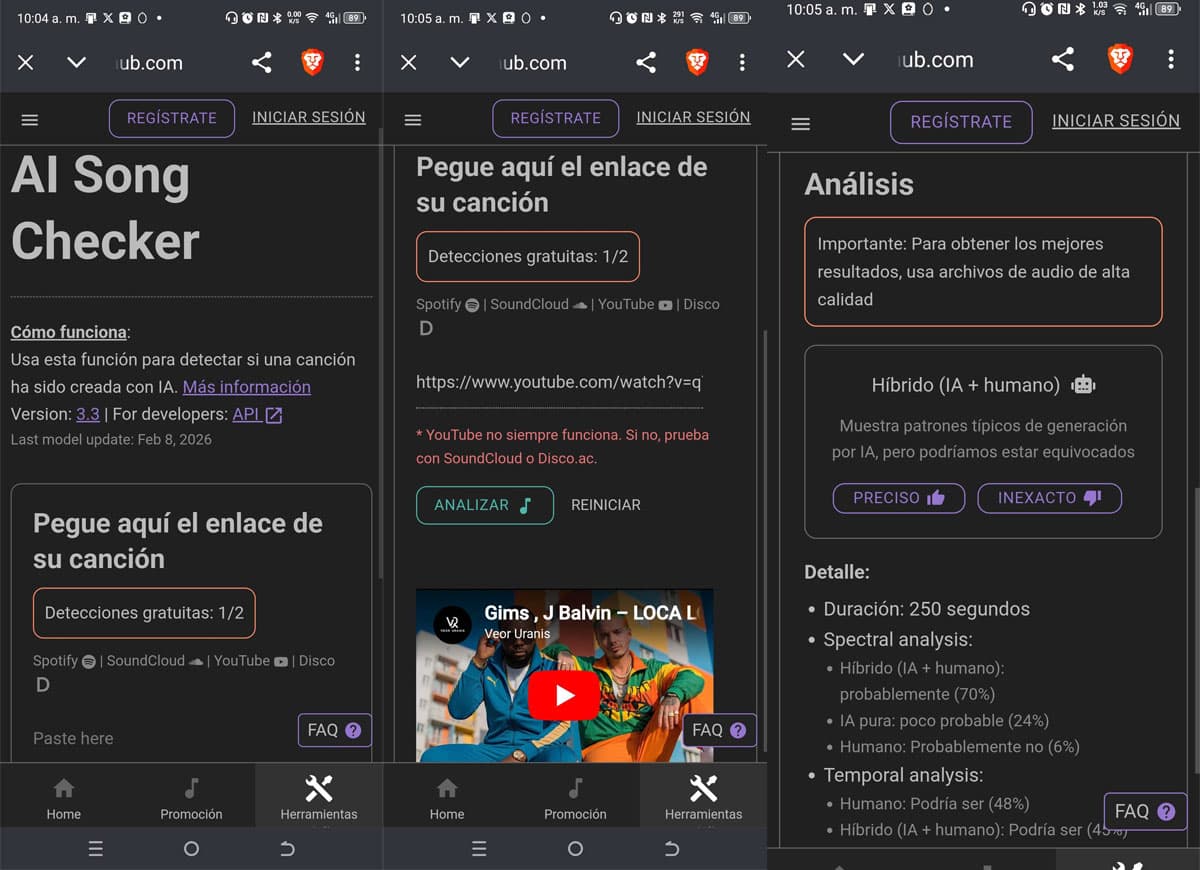Click INICIAR SESIÓN link in the middle screenshot

[693, 117]
